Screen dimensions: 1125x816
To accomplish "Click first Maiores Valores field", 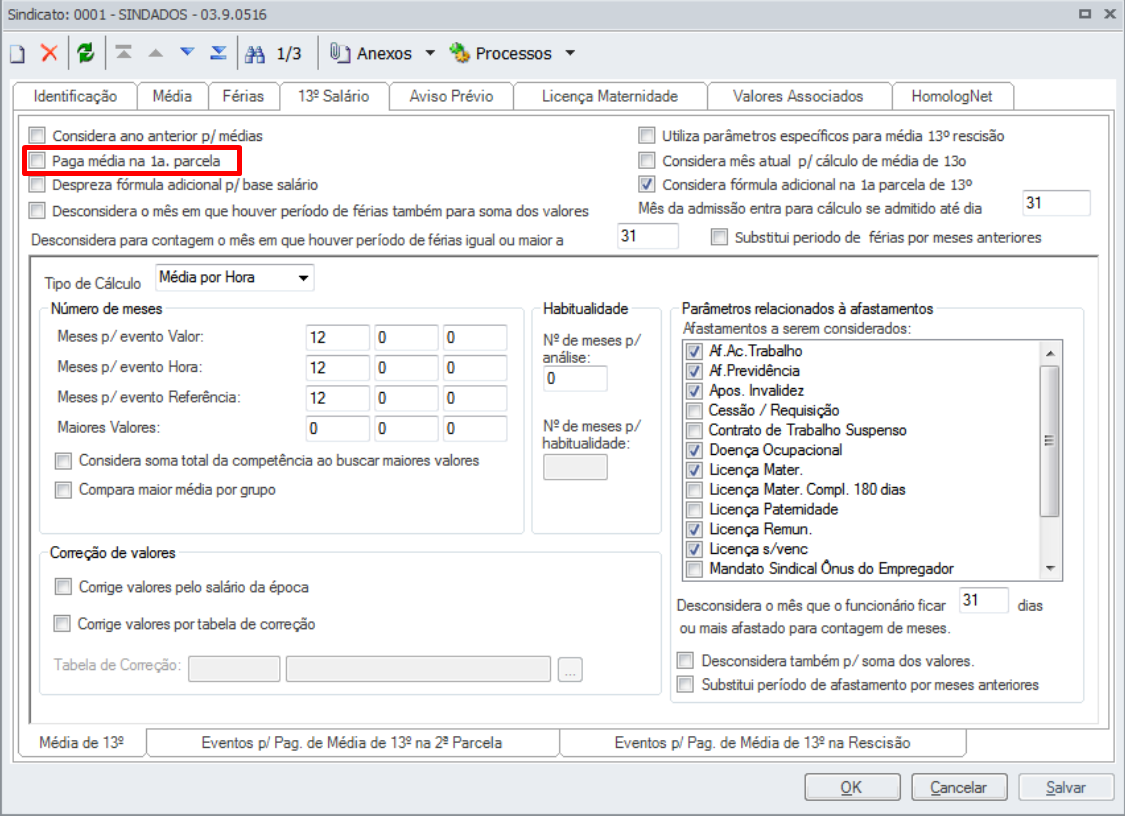I will (337, 428).
